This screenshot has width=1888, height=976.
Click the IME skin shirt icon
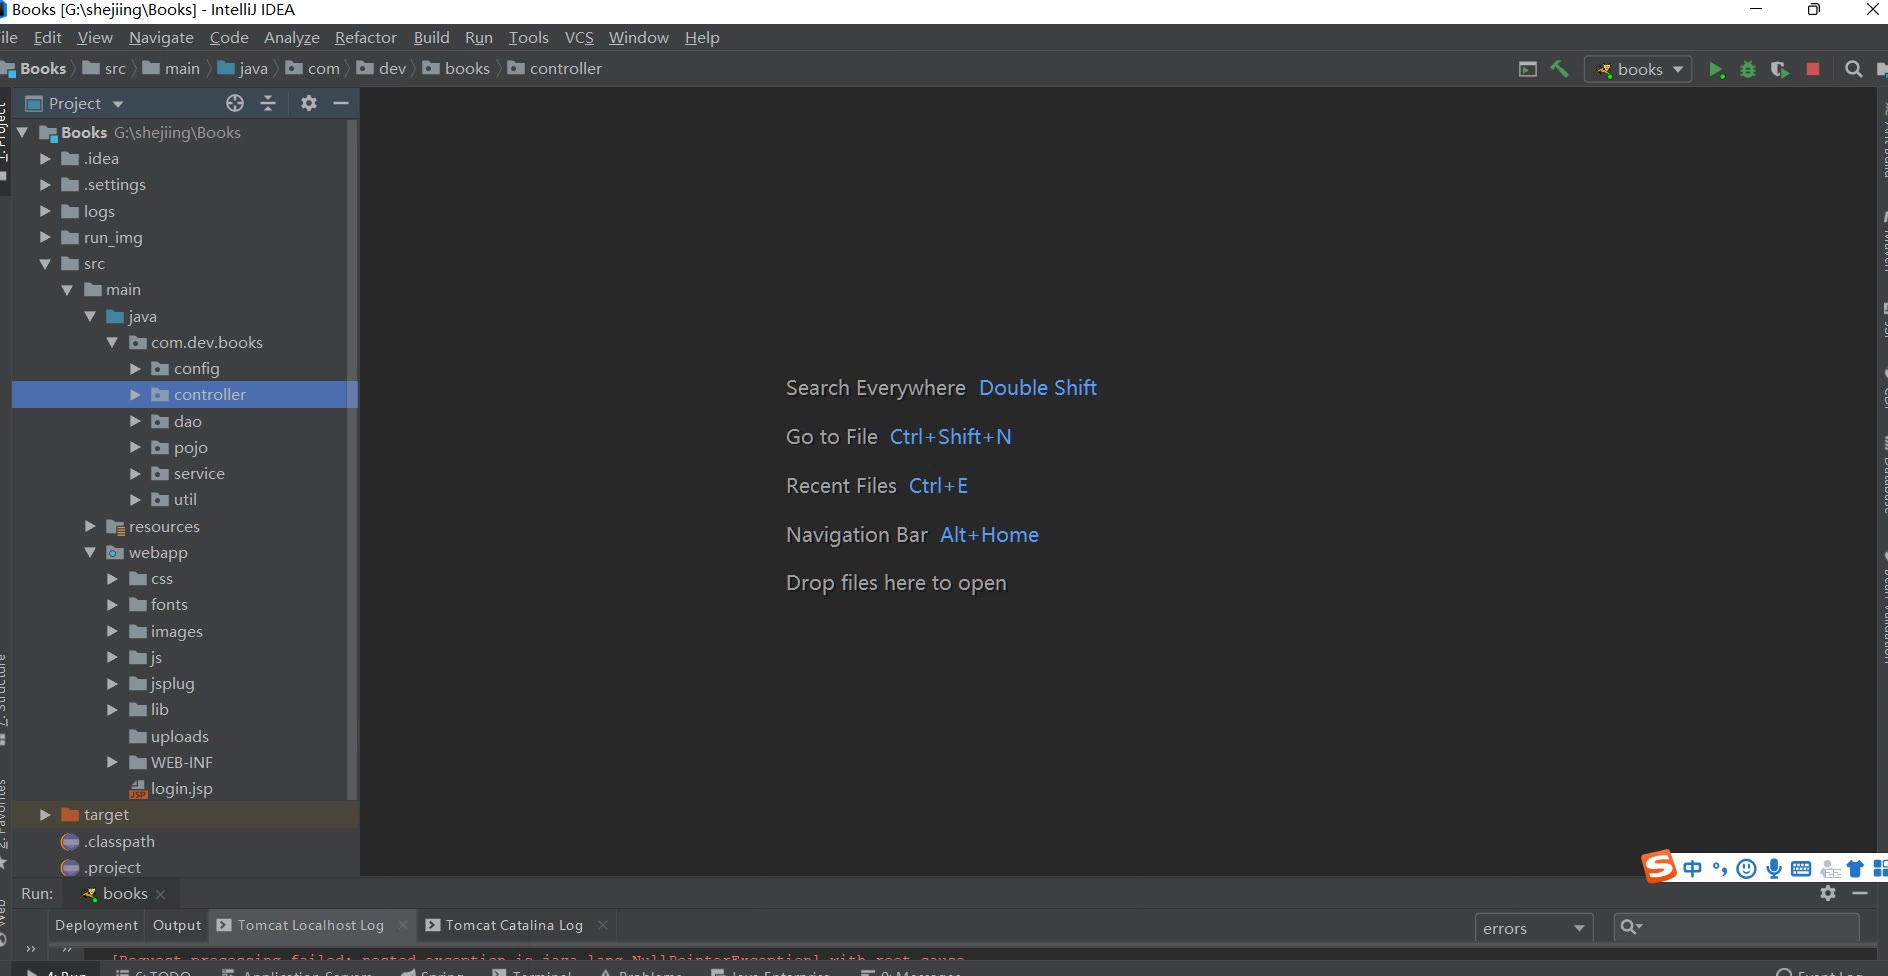(x=1855, y=868)
